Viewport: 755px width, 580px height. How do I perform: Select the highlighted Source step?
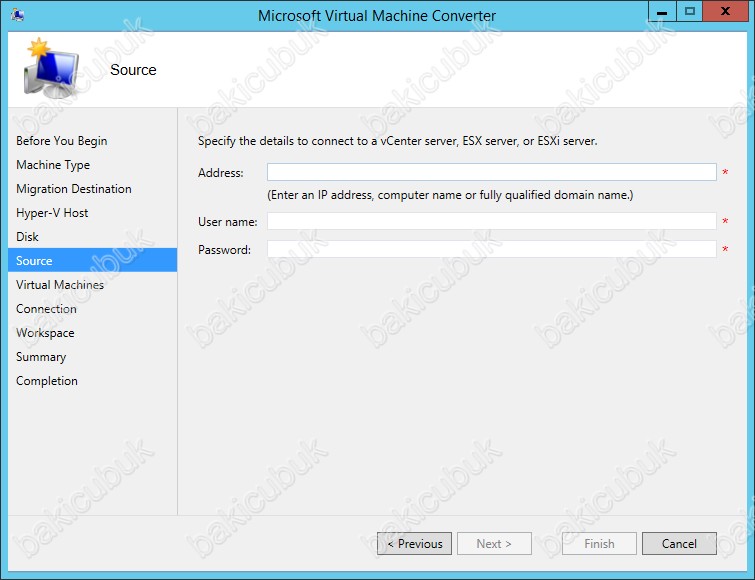point(92,260)
